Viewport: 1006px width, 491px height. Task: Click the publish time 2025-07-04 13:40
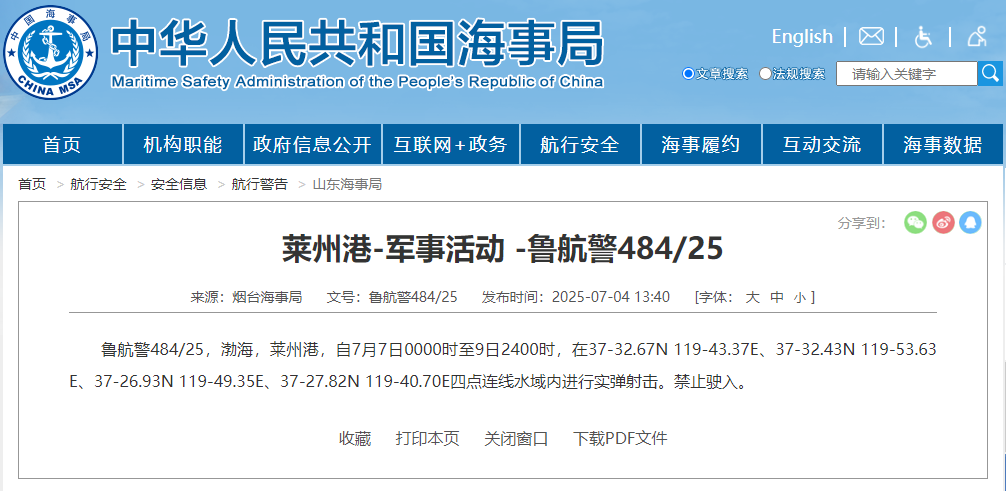click(x=611, y=297)
